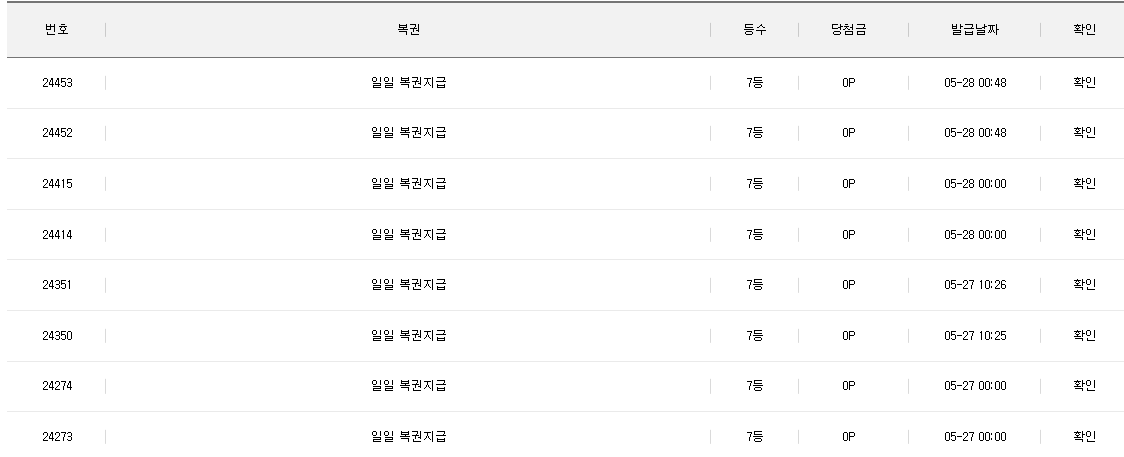Click 확인 link for ticket 24453
This screenshot has height=457, width=1124.
[1084, 82]
